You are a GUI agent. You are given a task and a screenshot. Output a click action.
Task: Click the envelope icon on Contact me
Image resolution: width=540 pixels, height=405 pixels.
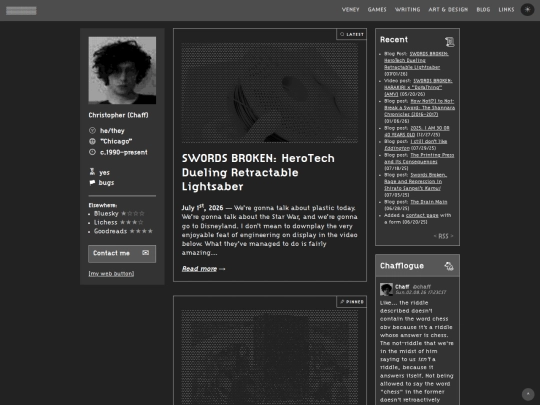(146, 253)
